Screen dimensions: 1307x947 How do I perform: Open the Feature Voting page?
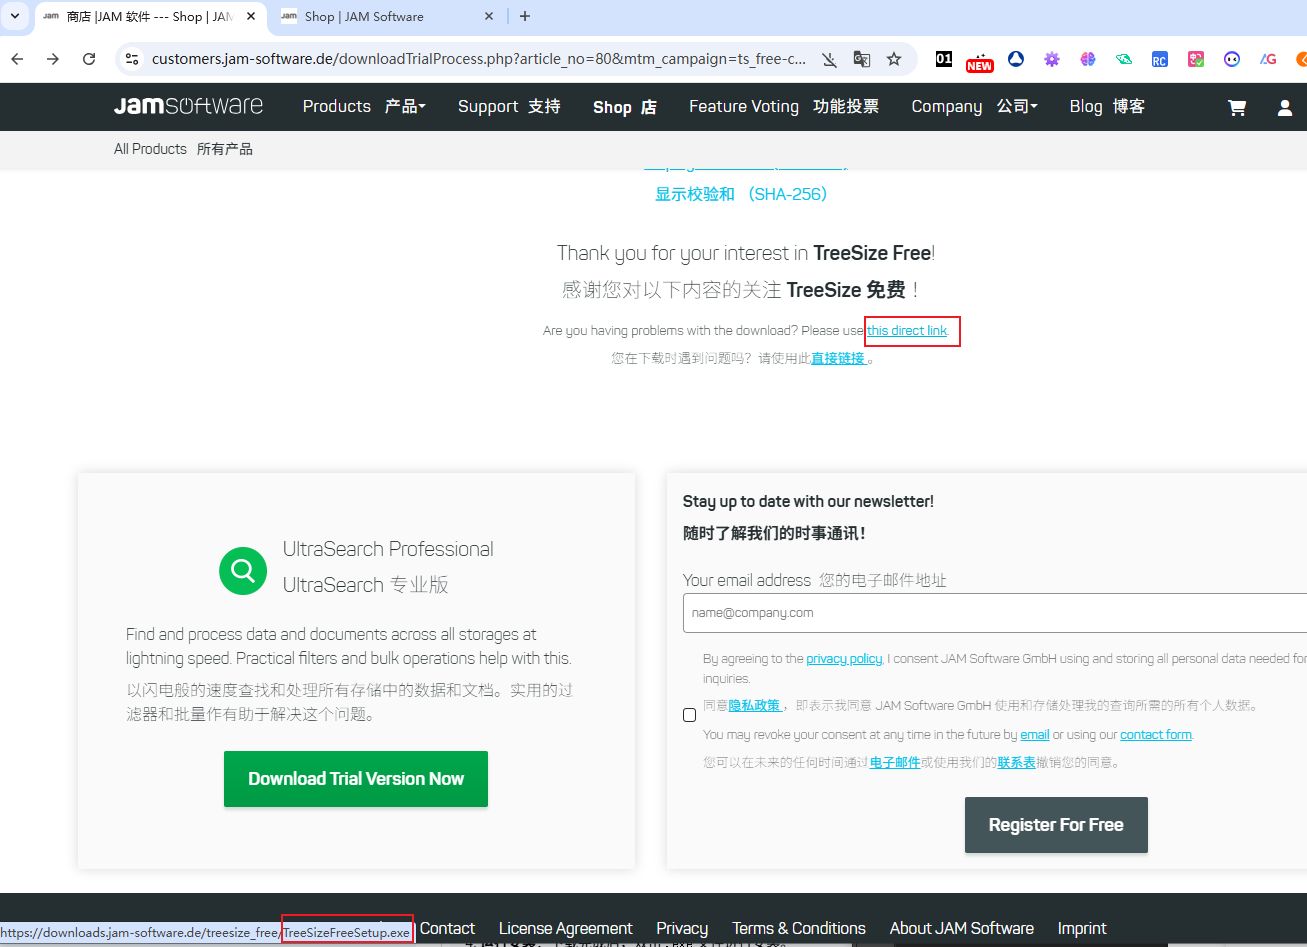pyautogui.click(x=784, y=106)
